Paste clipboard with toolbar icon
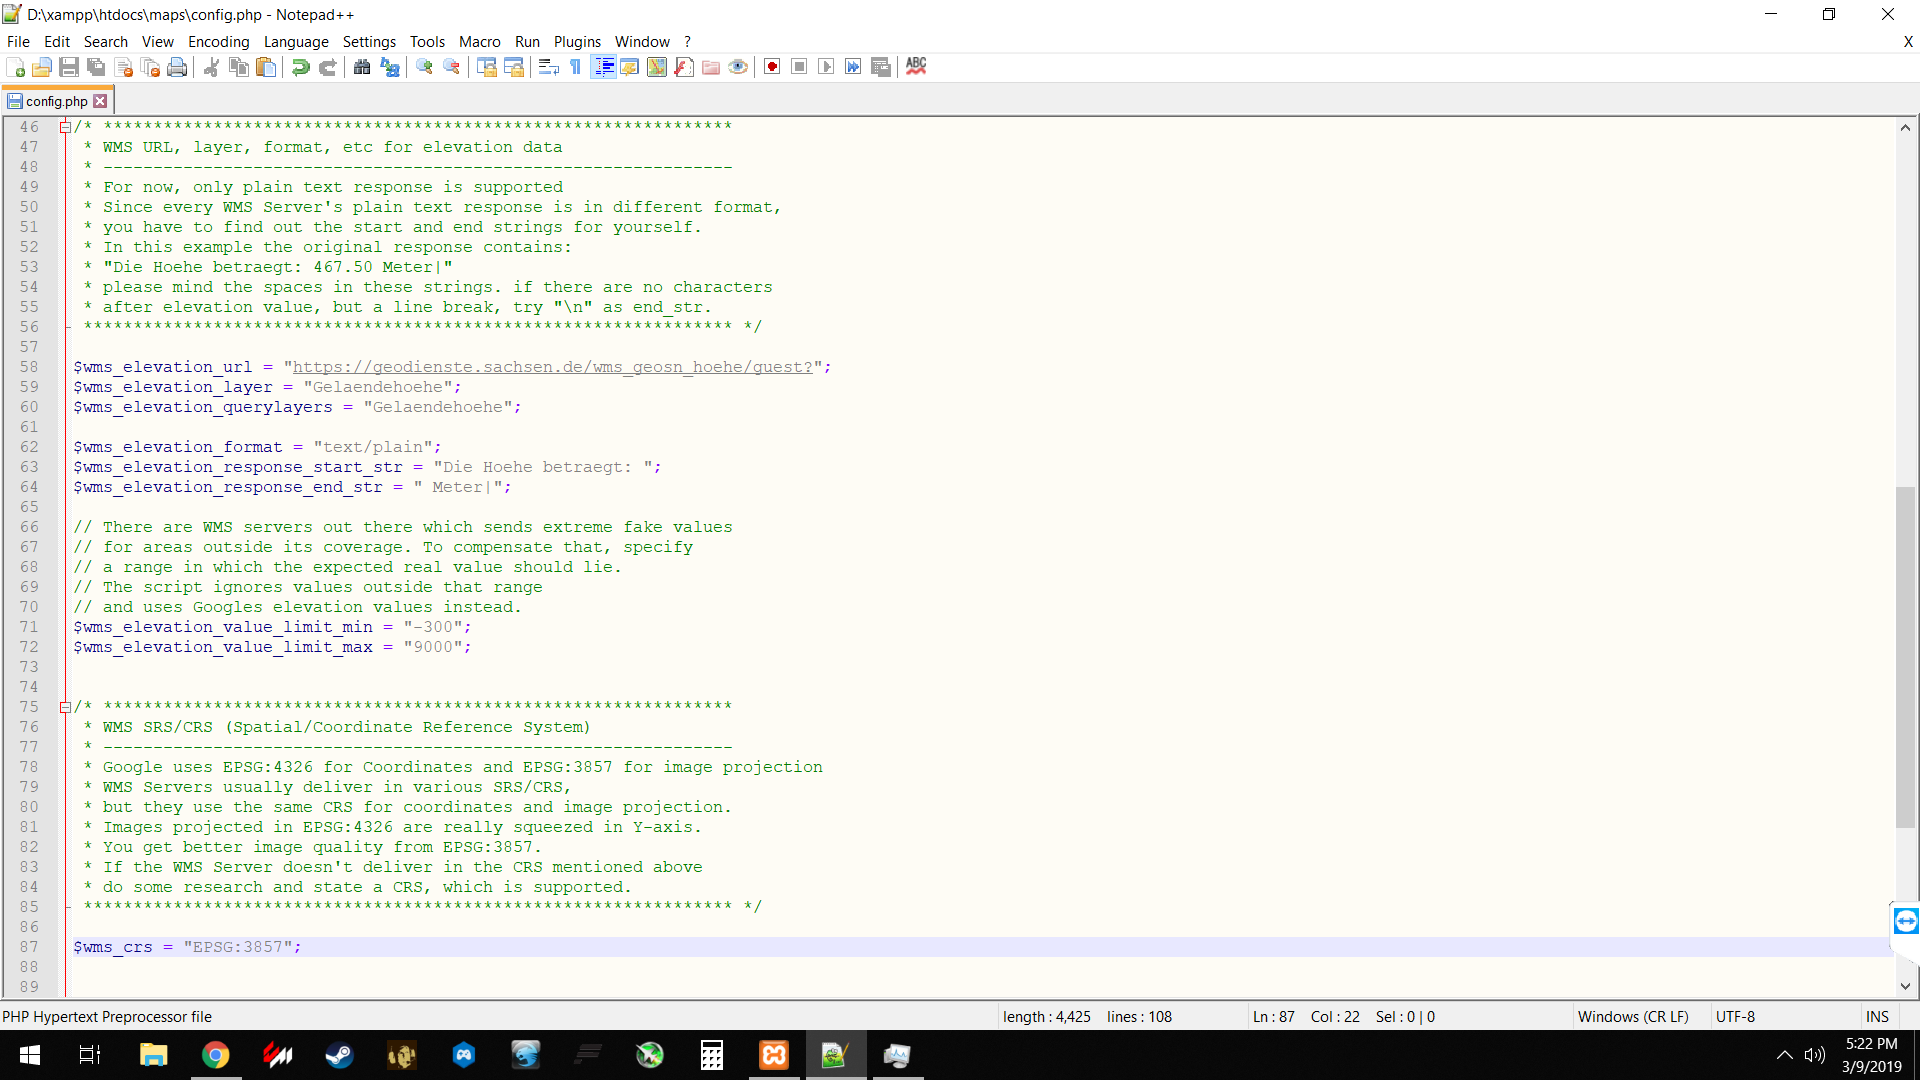The image size is (1920, 1080). point(266,67)
